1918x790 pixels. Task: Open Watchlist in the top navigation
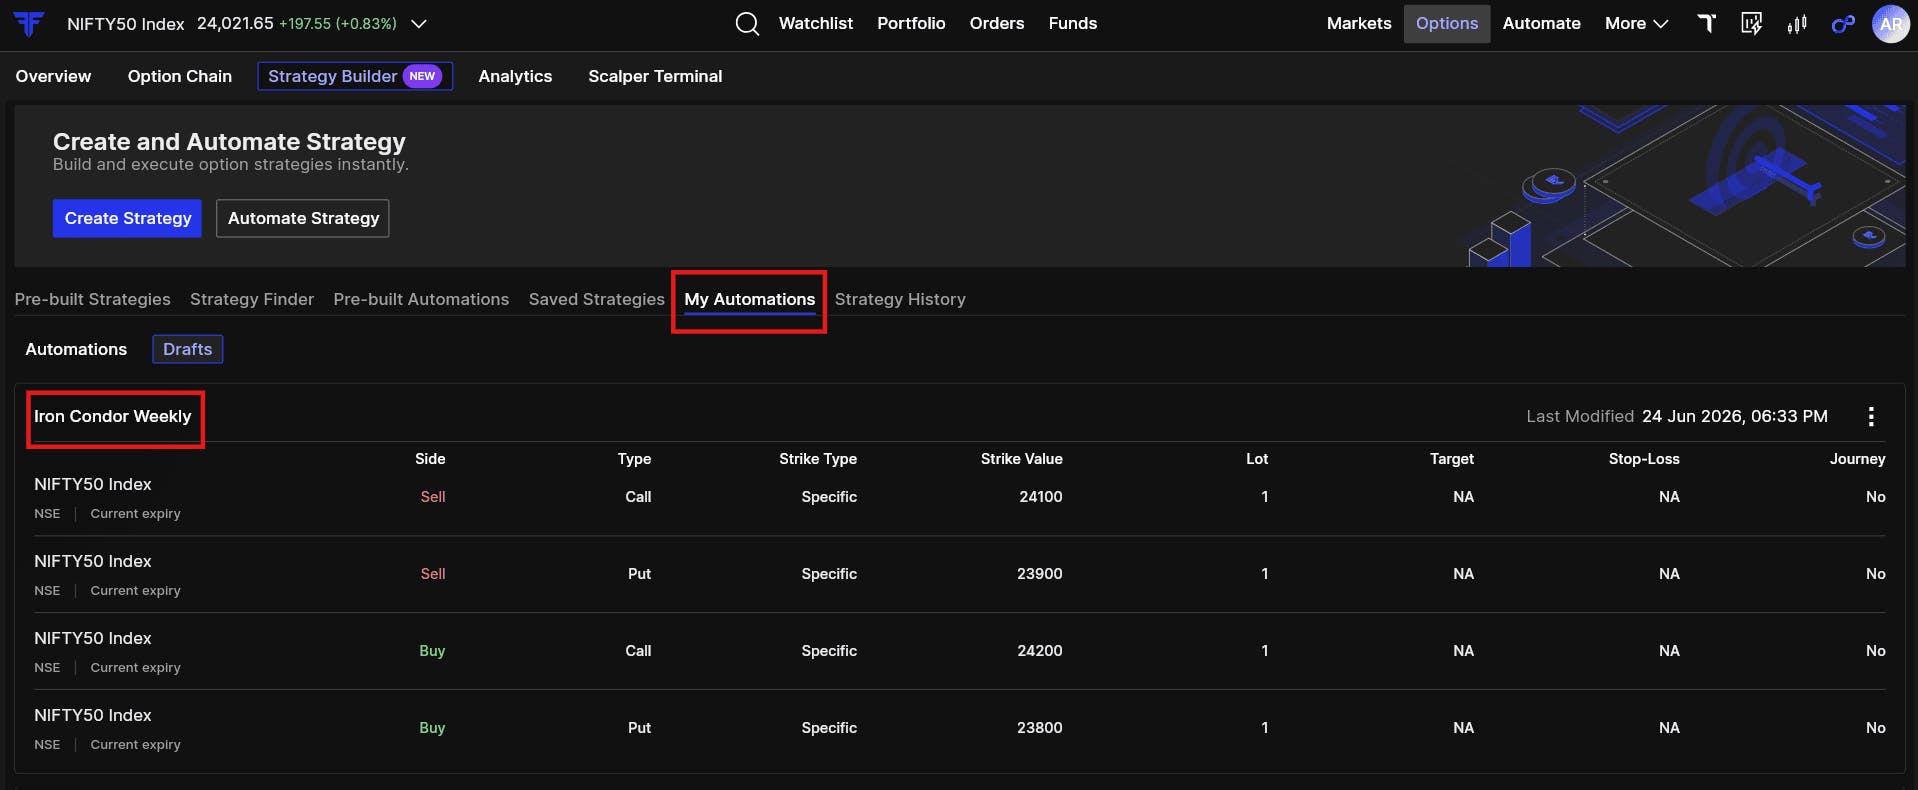pyautogui.click(x=816, y=23)
